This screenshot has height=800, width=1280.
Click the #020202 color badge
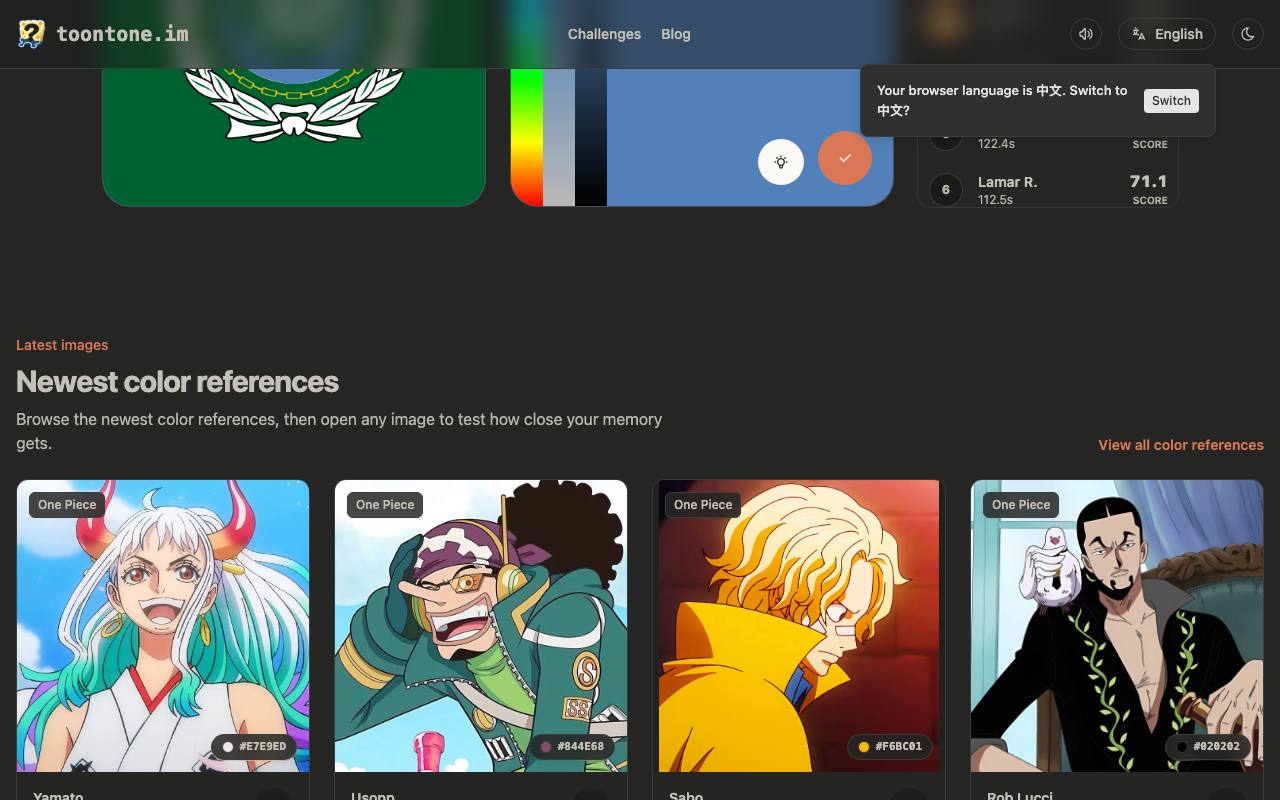1208,746
